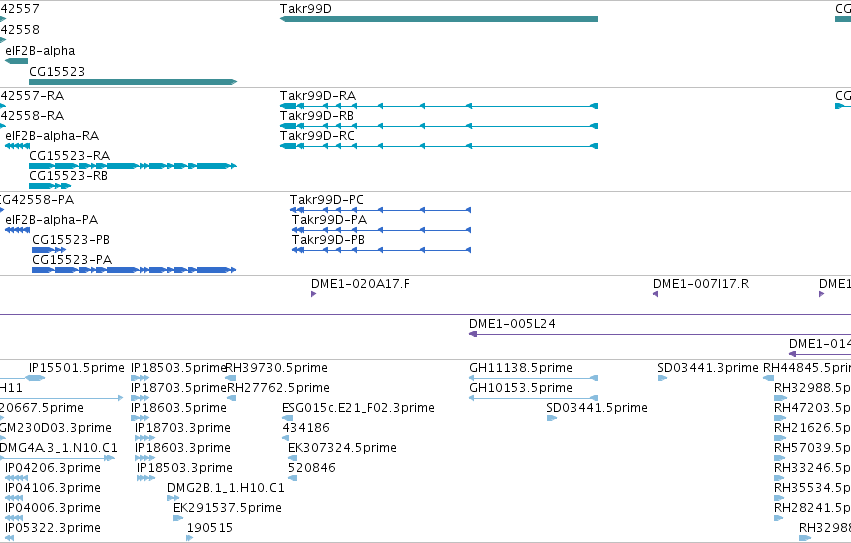Select the IP18703.3prime EST glyph
This screenshot has height=543, width=851.
pos(144,438)
